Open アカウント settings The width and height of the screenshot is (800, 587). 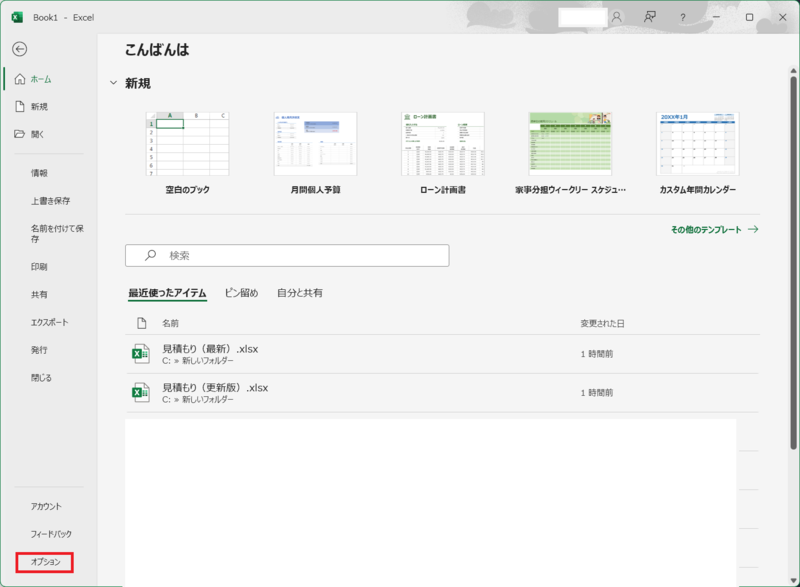pos(42,508)
